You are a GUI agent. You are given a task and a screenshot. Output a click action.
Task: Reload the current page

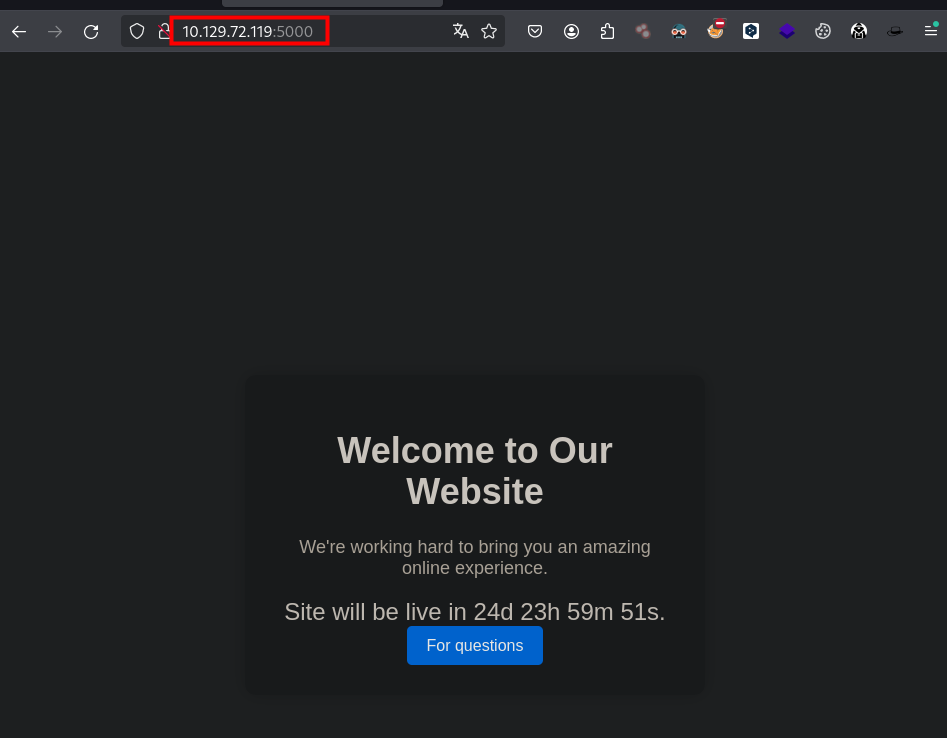point(91,32)
